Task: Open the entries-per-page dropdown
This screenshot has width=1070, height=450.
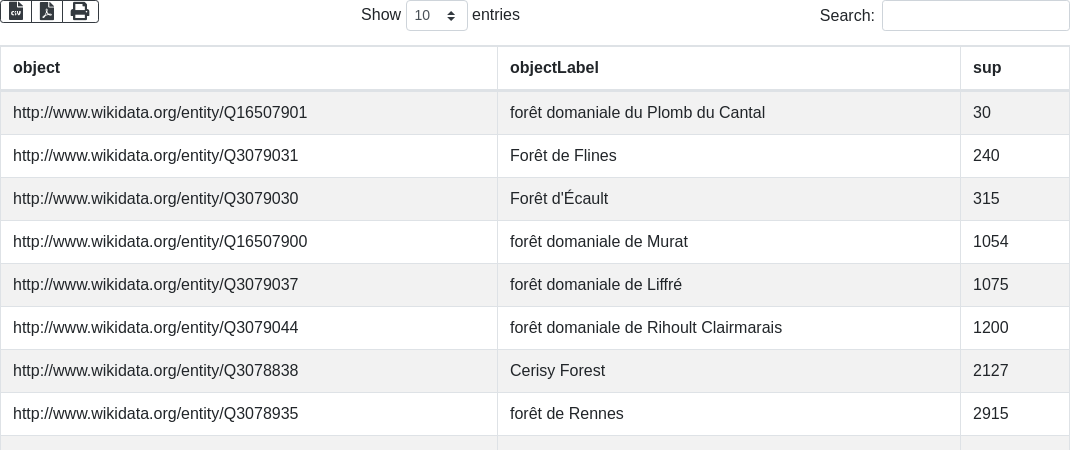Action: point(436,16)
